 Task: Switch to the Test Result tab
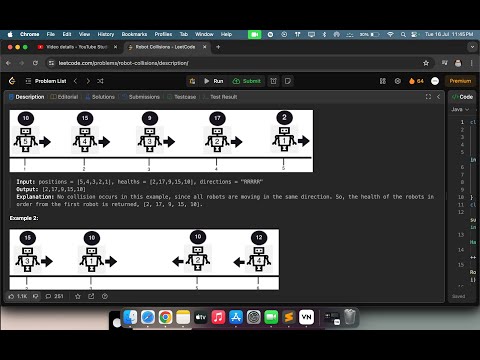tap(220, 97)
